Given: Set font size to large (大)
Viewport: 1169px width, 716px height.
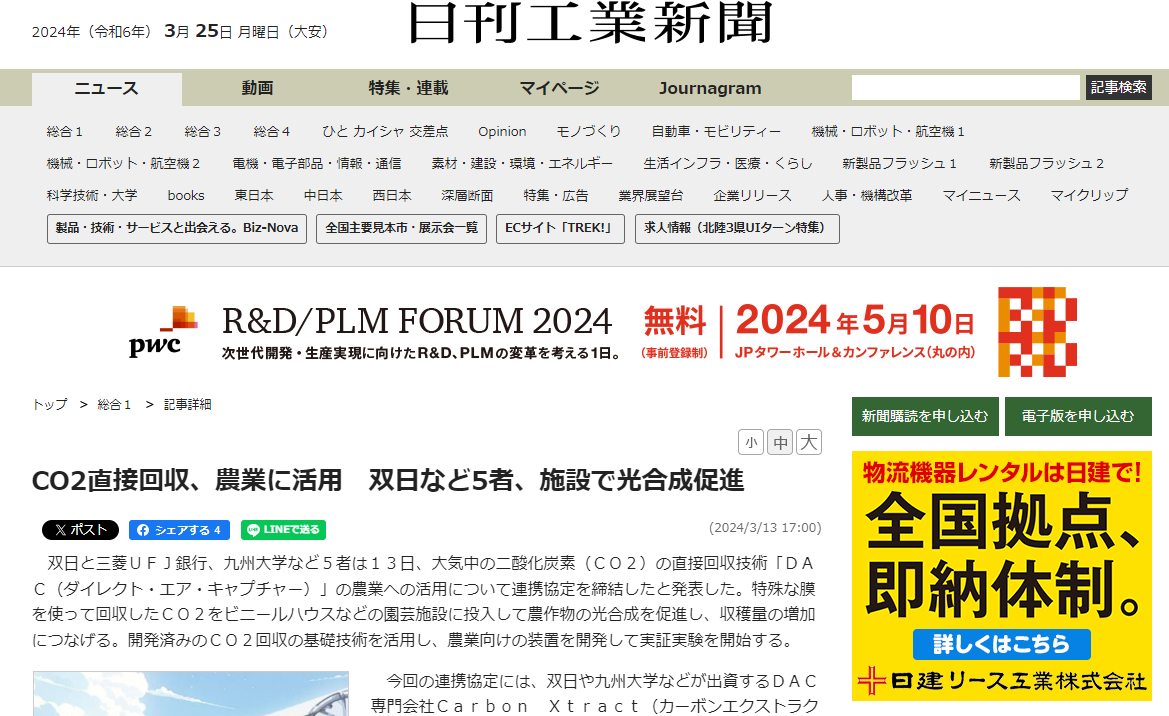Looking at the screenshot, I should (x=809, y=442).
